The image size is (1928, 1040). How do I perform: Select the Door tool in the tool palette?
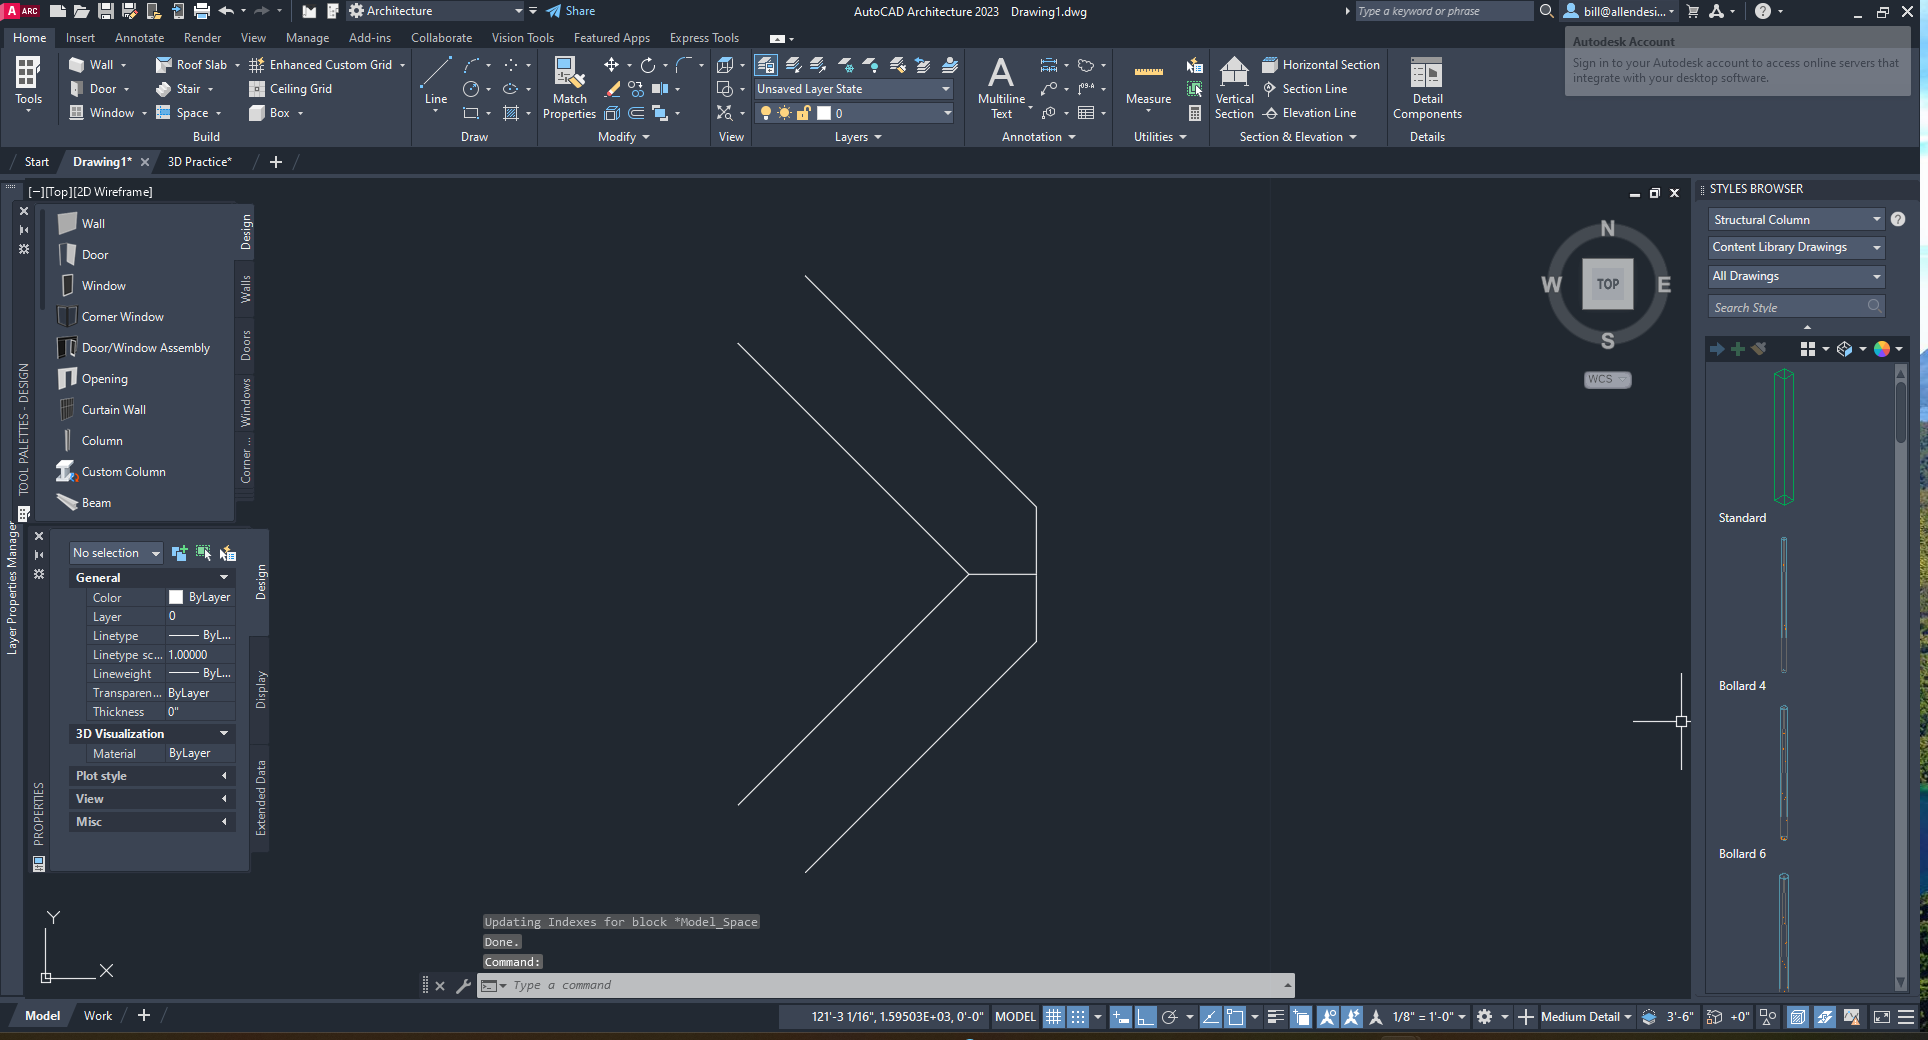[94, 254]
